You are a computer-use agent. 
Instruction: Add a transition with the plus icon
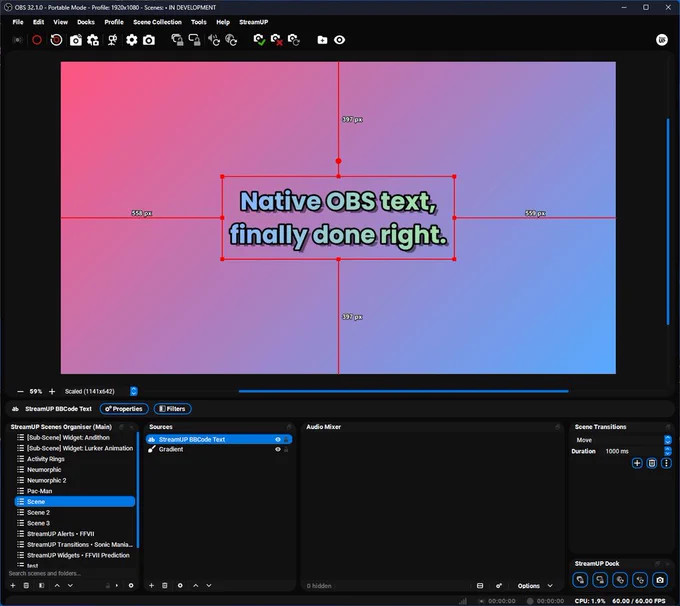tap(637, 463)
